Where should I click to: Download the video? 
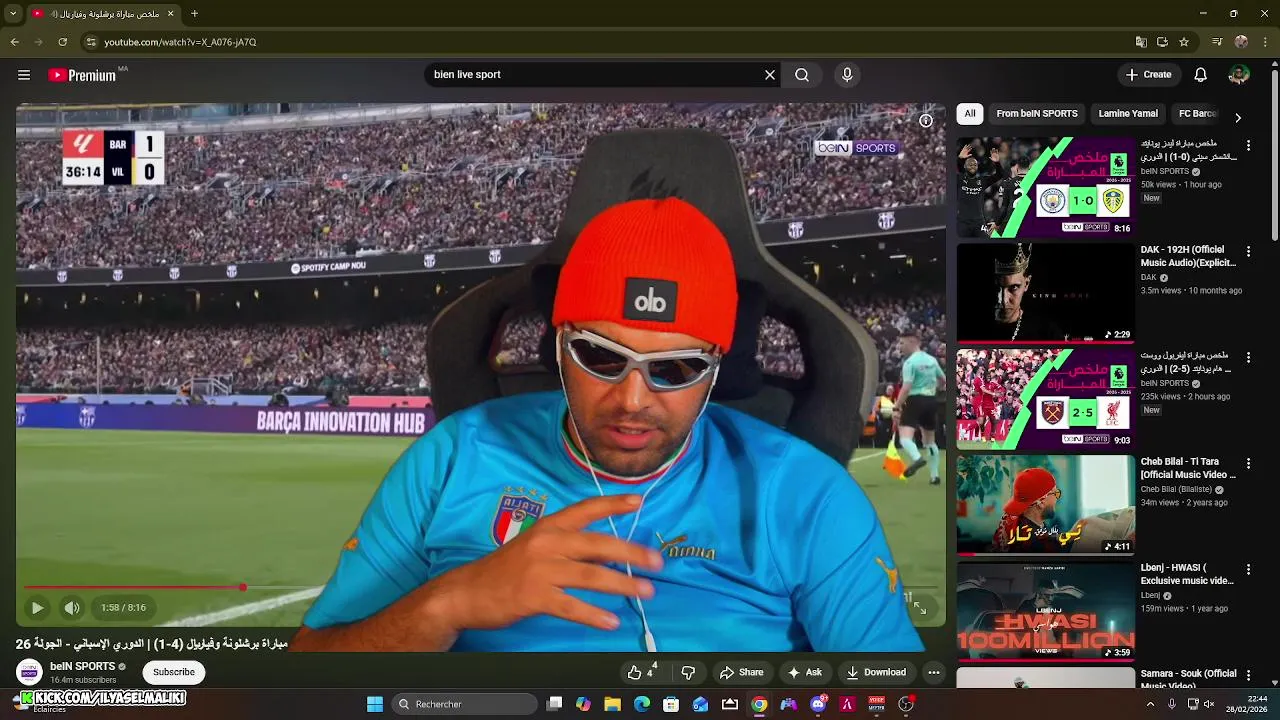[876, 672]
